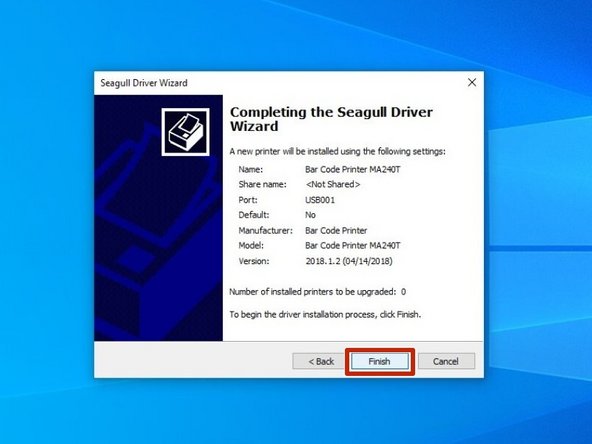Click the '<Not Shared>' share name value

coord(333,184)
